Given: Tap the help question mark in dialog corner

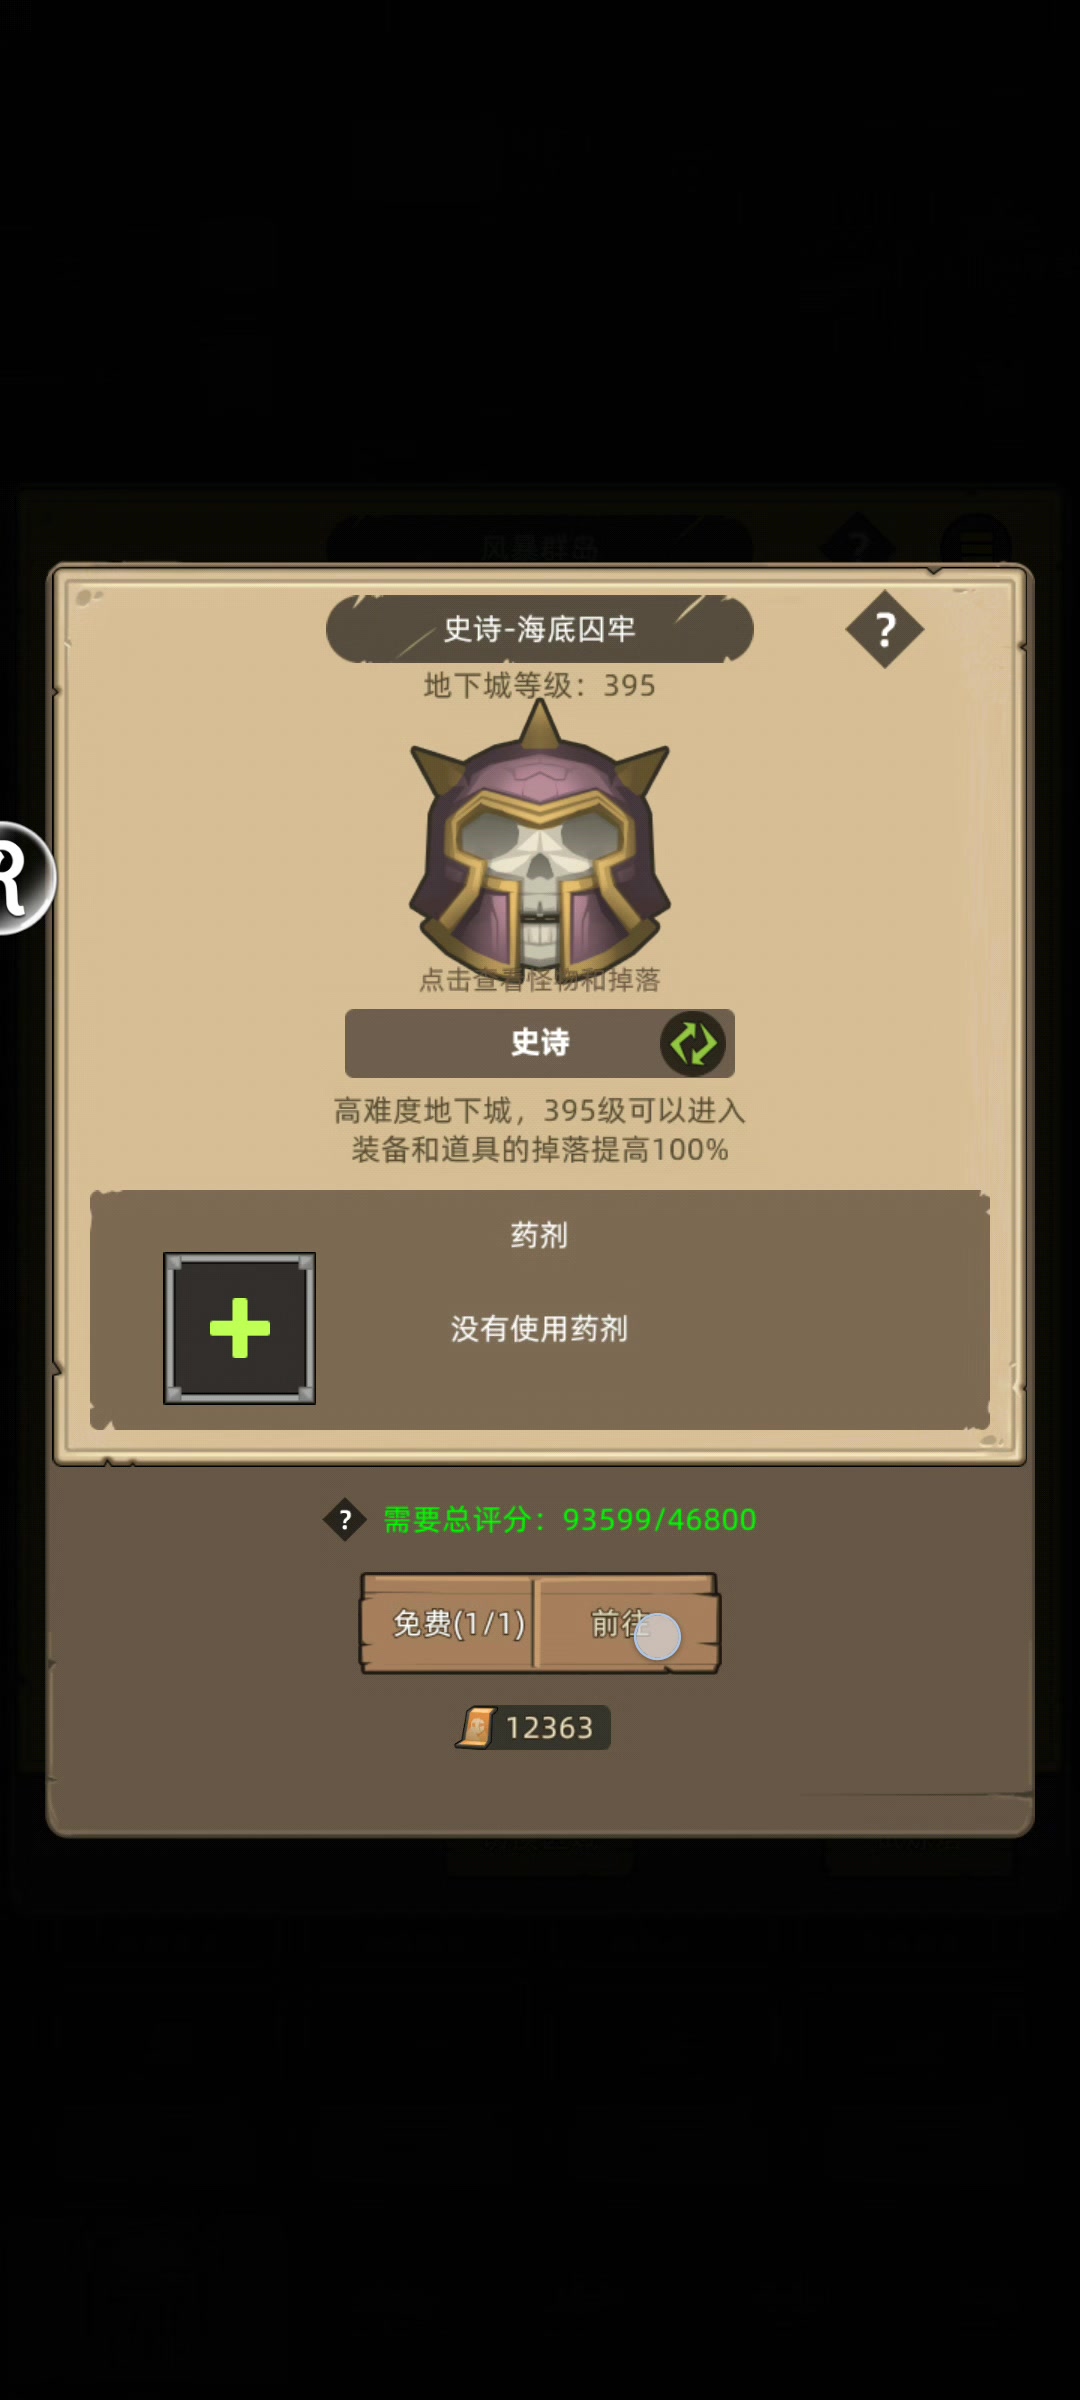Looking at the screenshot, I should [x=884, y=629].
